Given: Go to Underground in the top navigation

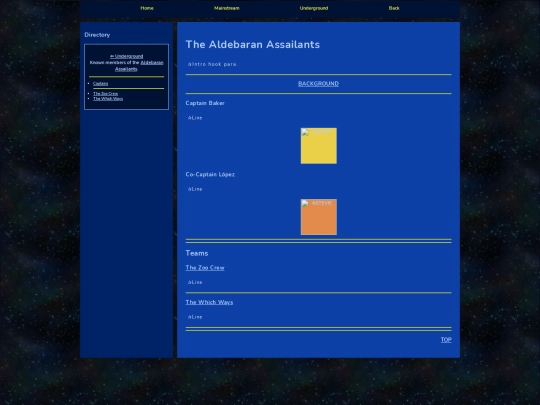Looking at the screenshot, I should (314, 8).
